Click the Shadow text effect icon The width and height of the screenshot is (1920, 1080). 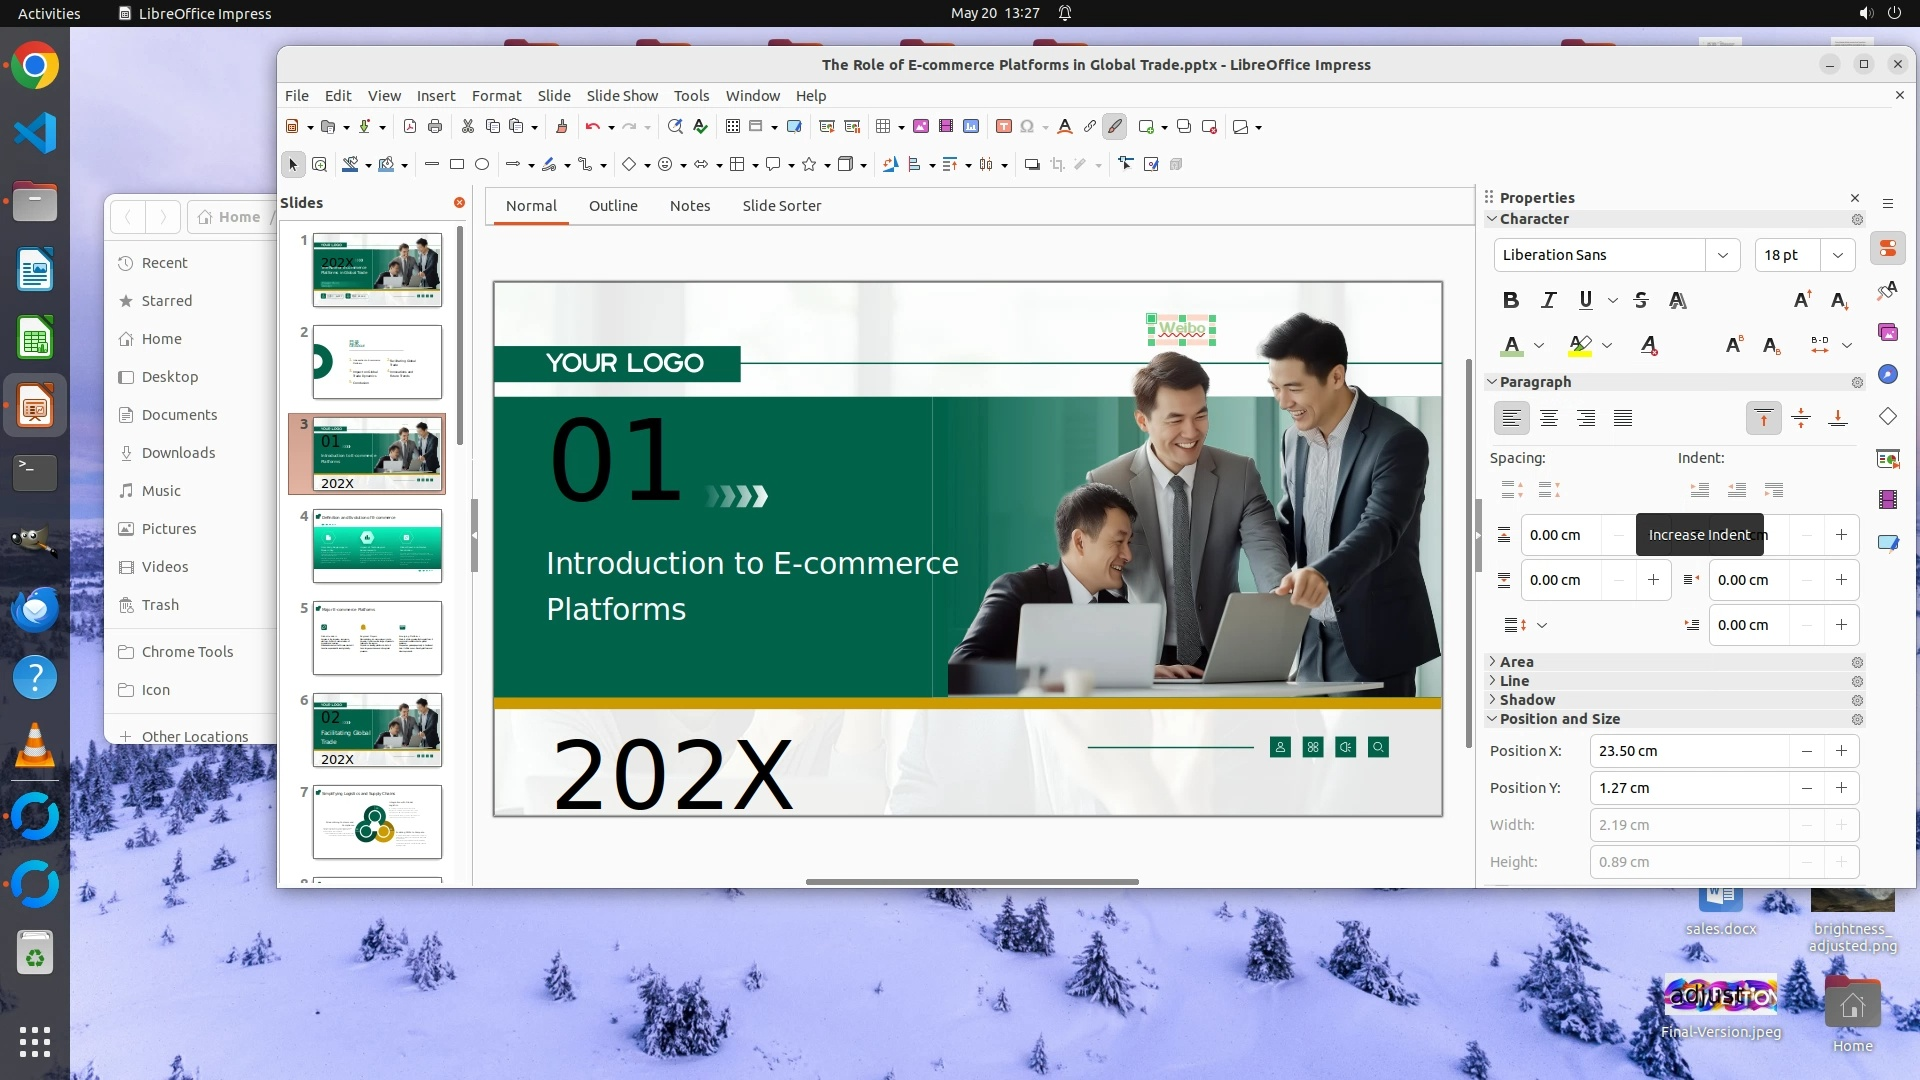coord(1678,300)
